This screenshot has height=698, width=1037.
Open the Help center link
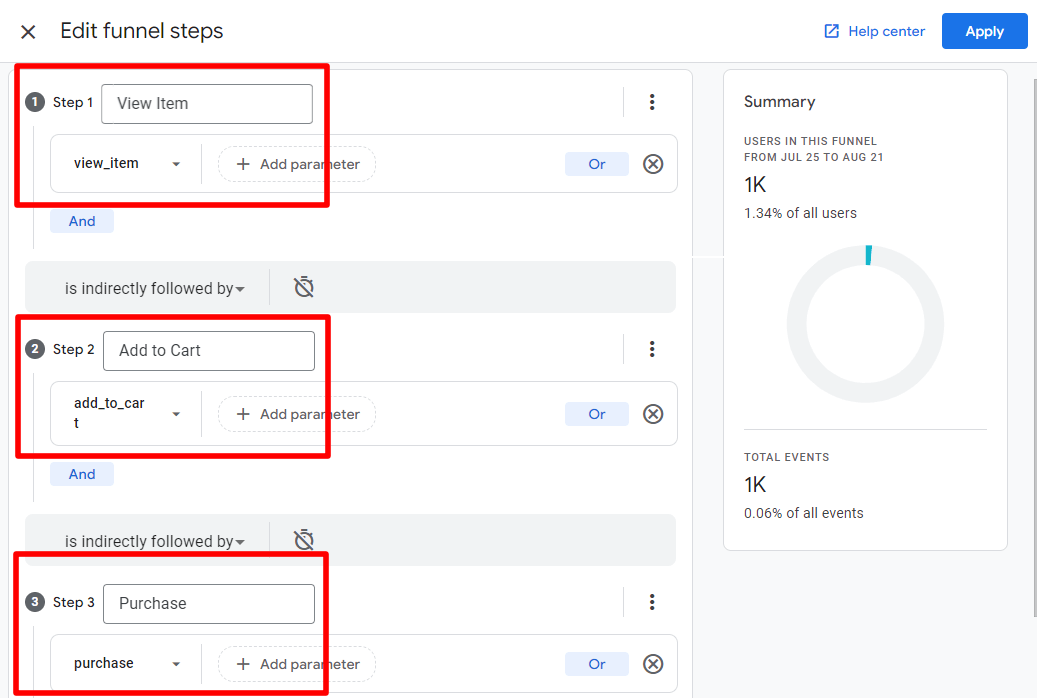pos(875,31)
